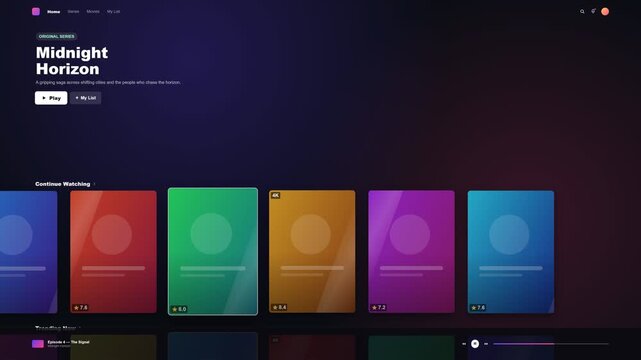Screen dimensions: 641x360
Task: Skip to previous in mini player
Action: coord(464,344)
